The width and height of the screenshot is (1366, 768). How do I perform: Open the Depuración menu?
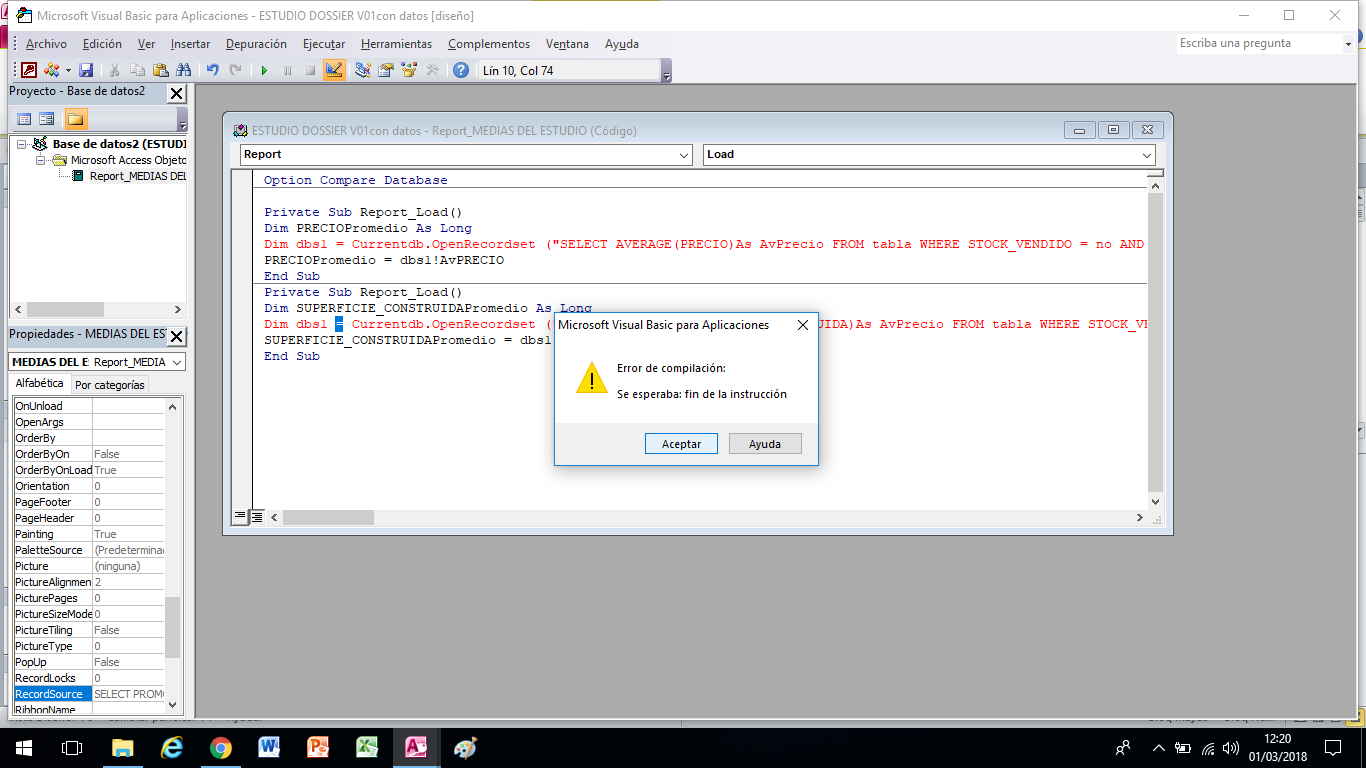coord(256,44)
